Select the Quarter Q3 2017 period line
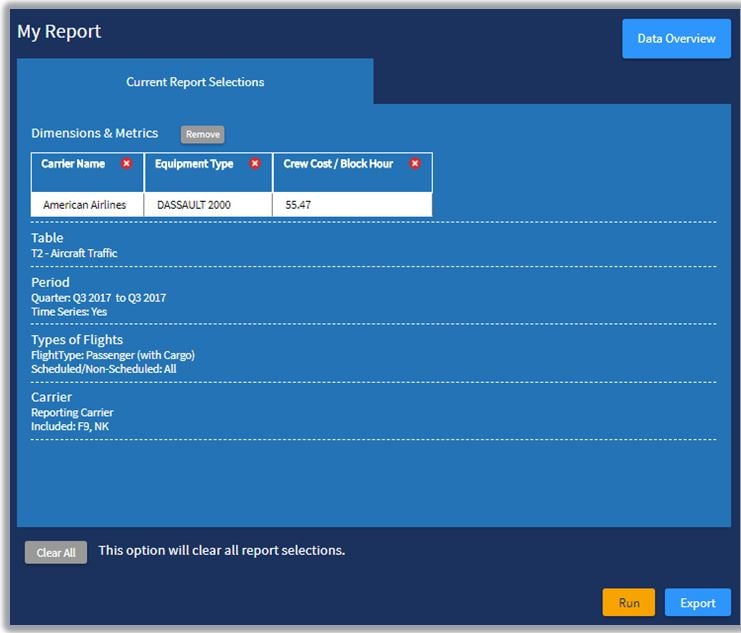Screen dimensions: 741x633 [x=98, y=298]
